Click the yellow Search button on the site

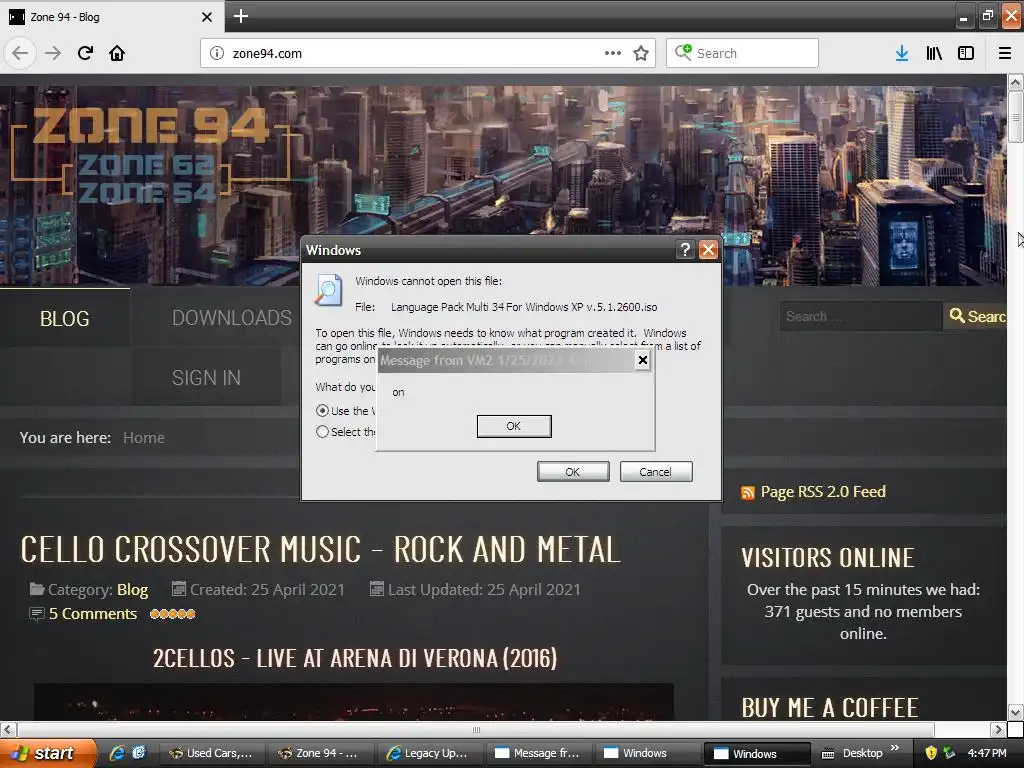976,316
